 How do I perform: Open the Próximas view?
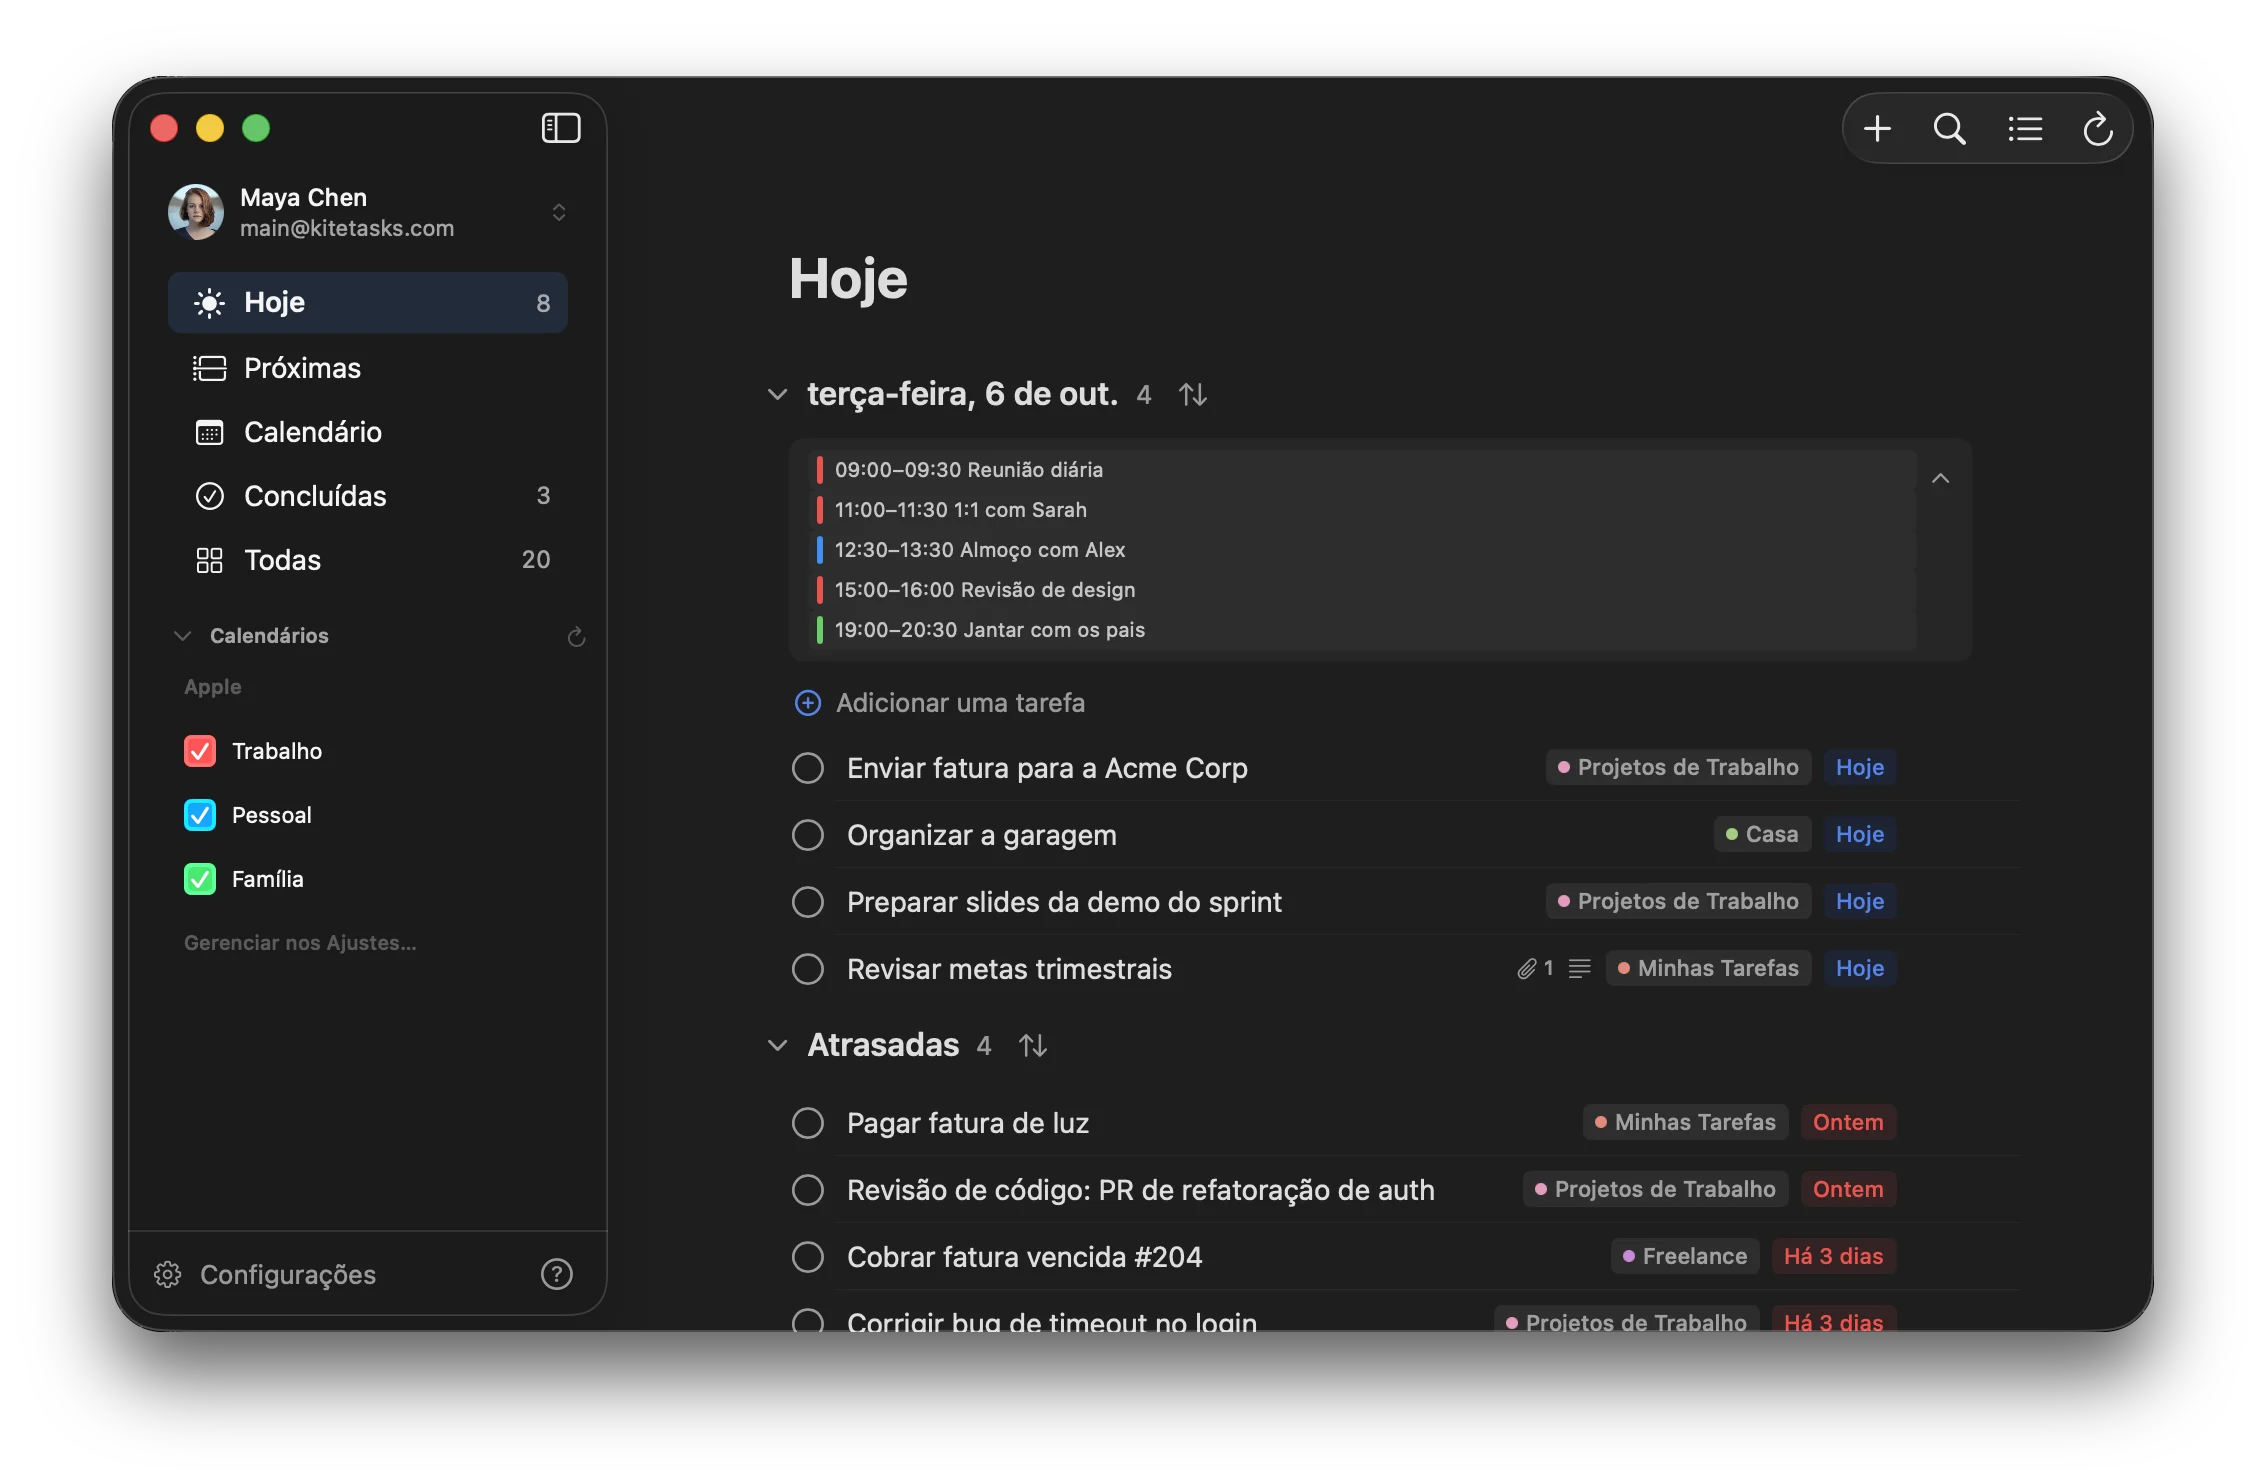[368, 368]
